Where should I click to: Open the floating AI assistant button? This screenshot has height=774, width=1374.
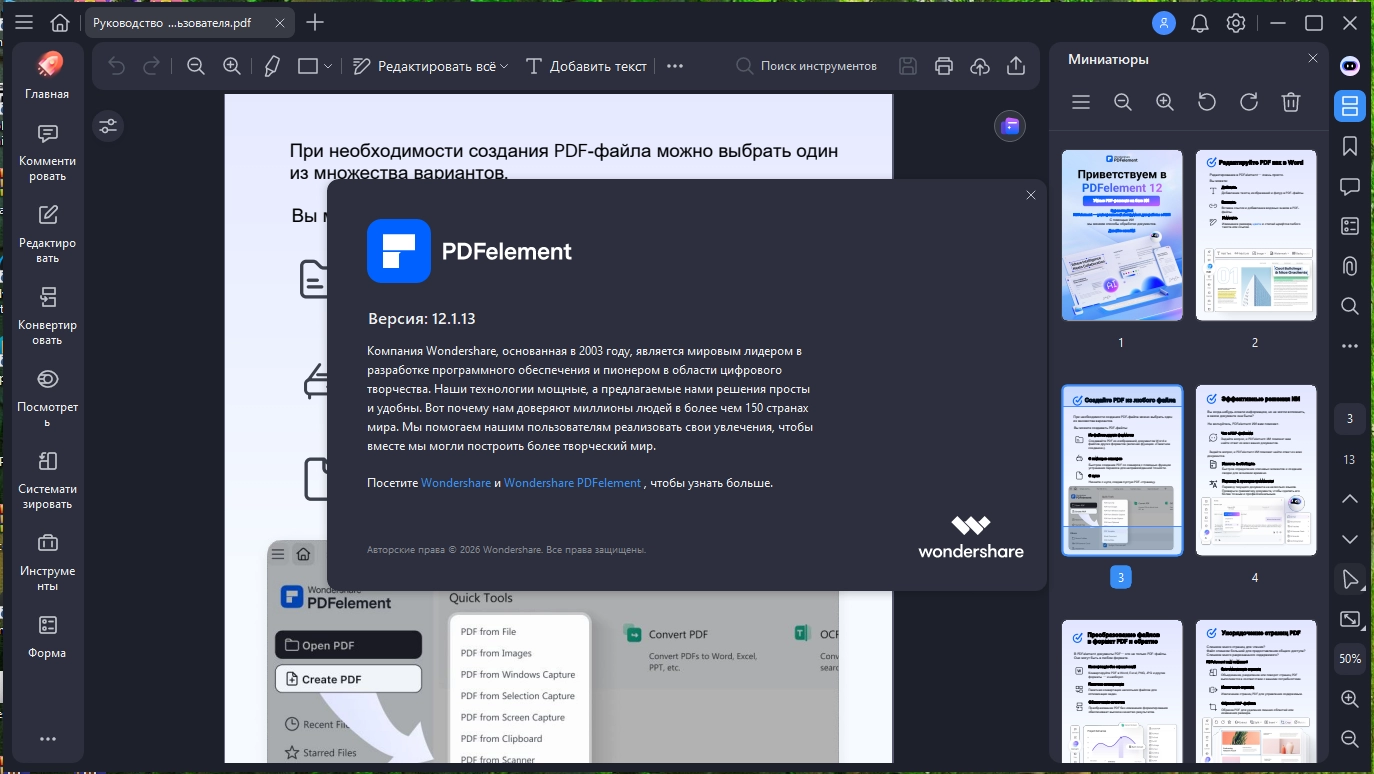tap(1010, 126)
